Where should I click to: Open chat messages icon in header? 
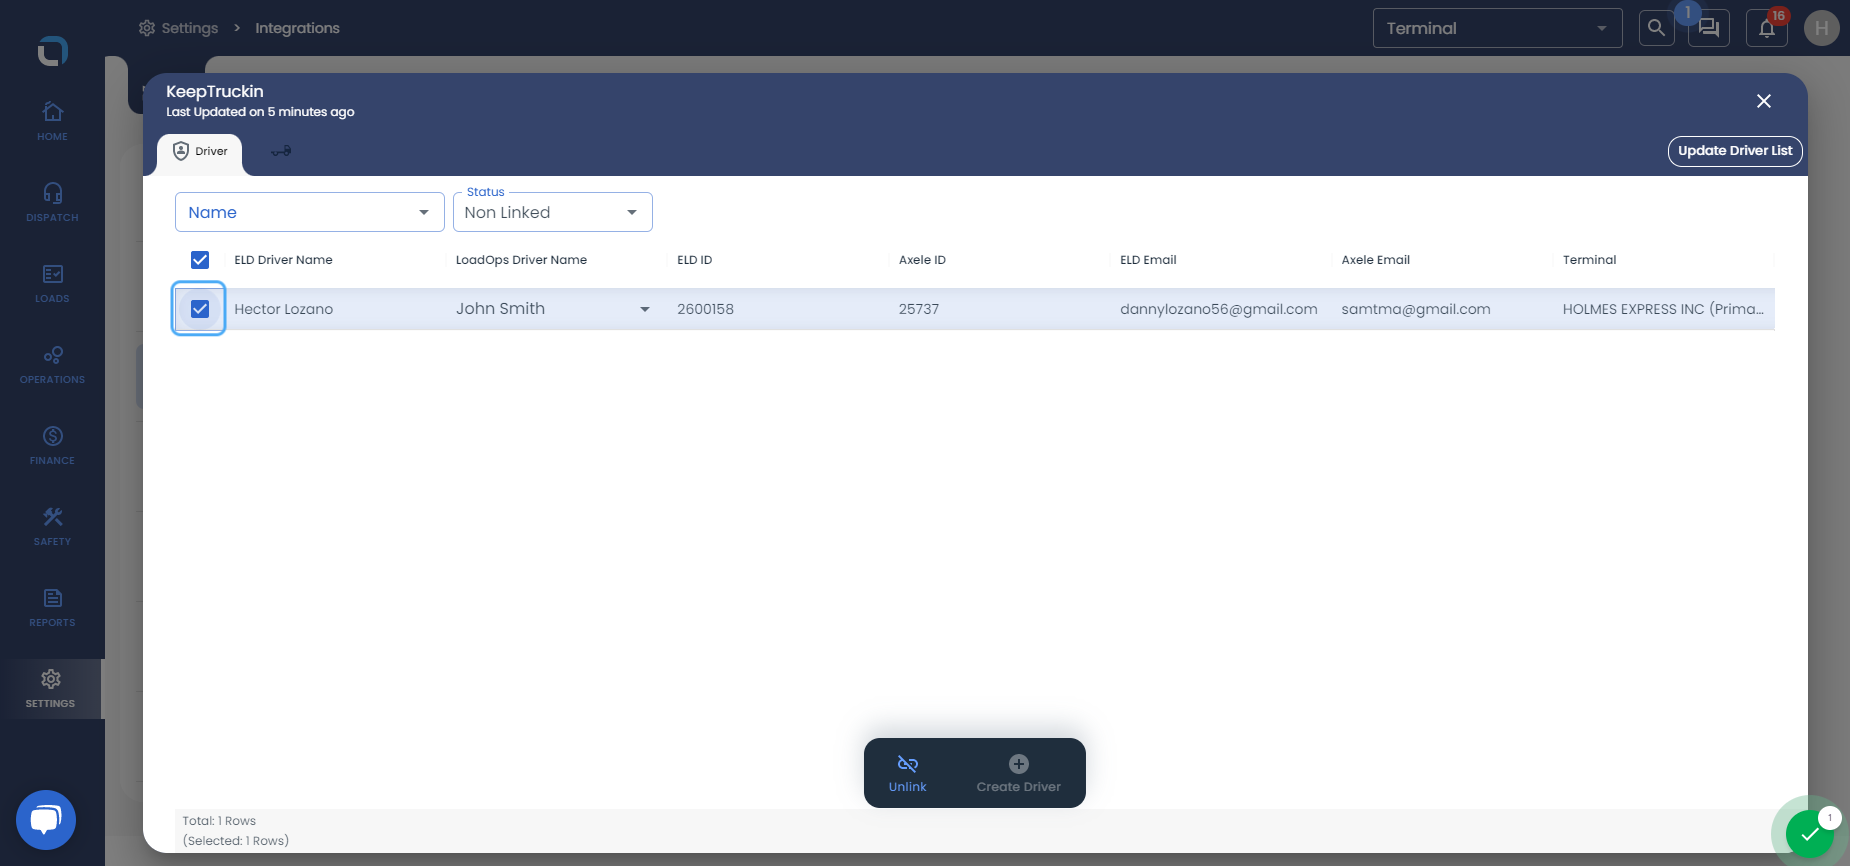point(1709,28)
